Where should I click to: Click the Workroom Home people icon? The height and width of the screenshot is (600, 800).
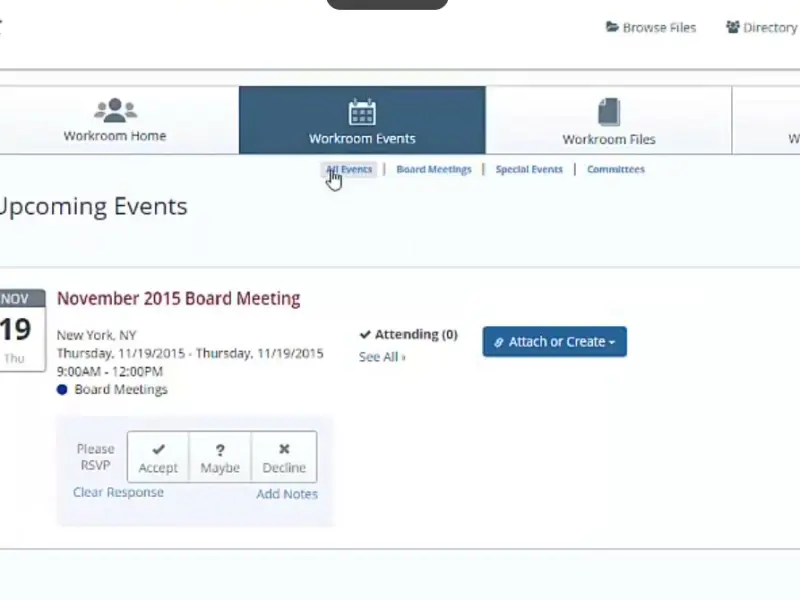(115, 110)
